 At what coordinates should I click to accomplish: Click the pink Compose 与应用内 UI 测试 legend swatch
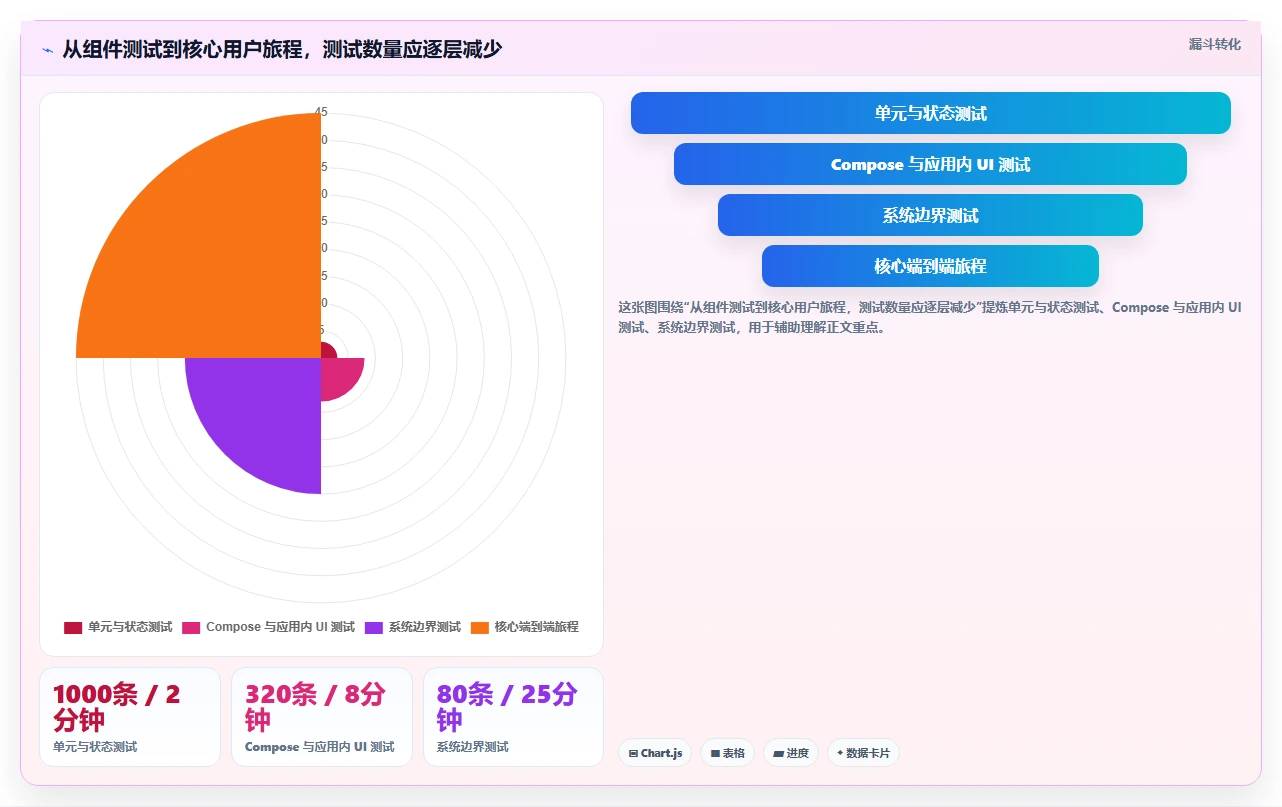pos(191,627)
